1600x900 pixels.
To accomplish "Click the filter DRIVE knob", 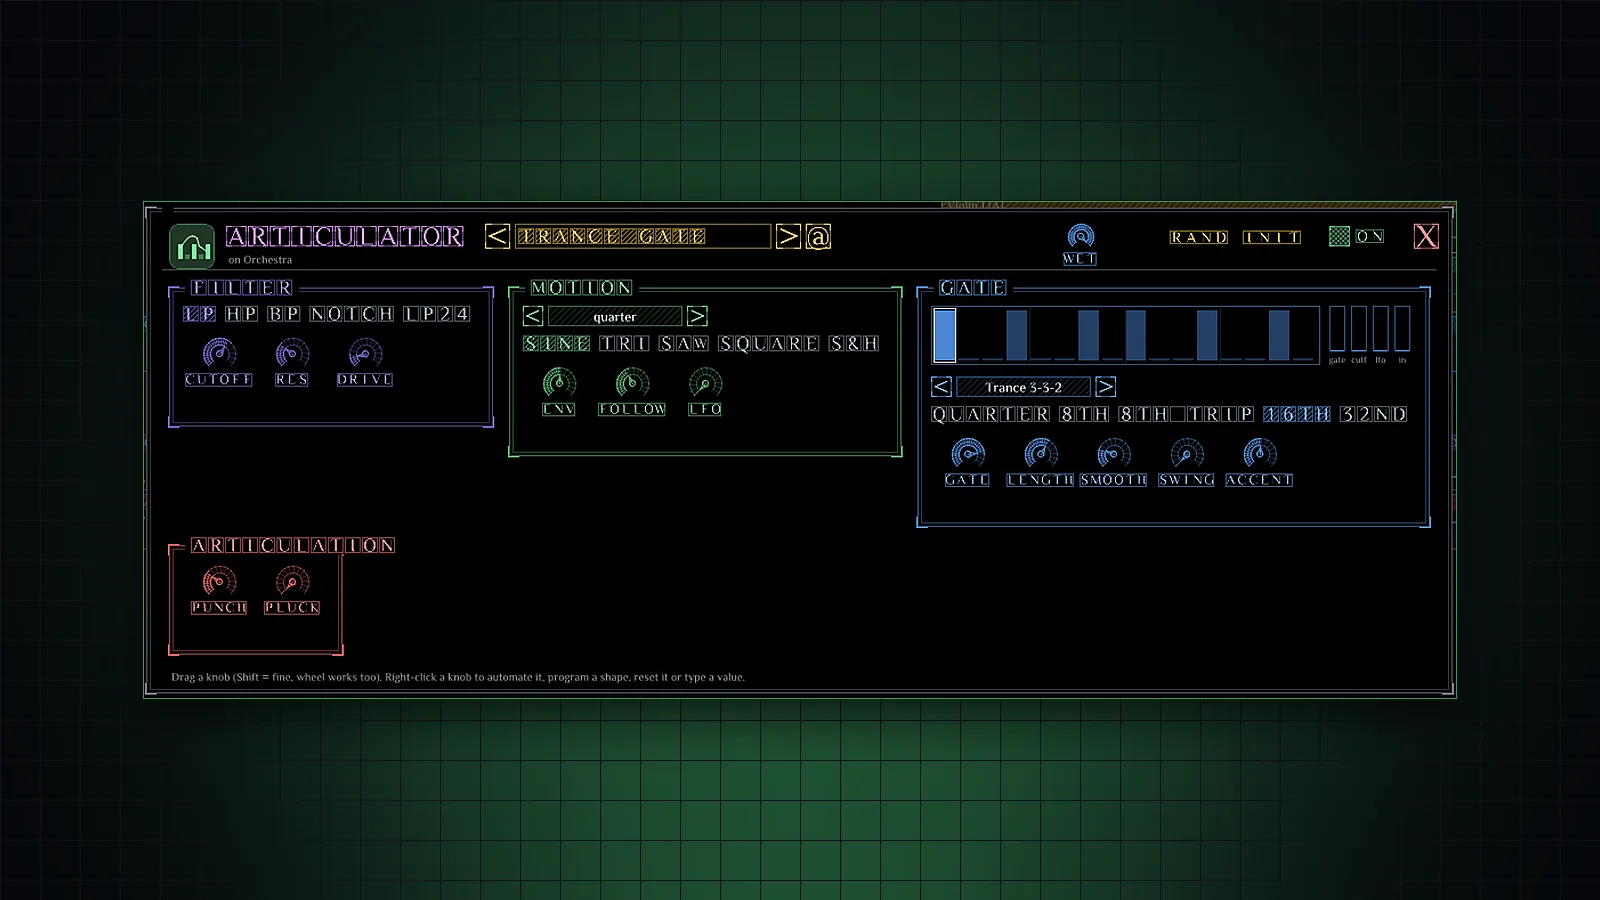I will click(x=365, y=353).
